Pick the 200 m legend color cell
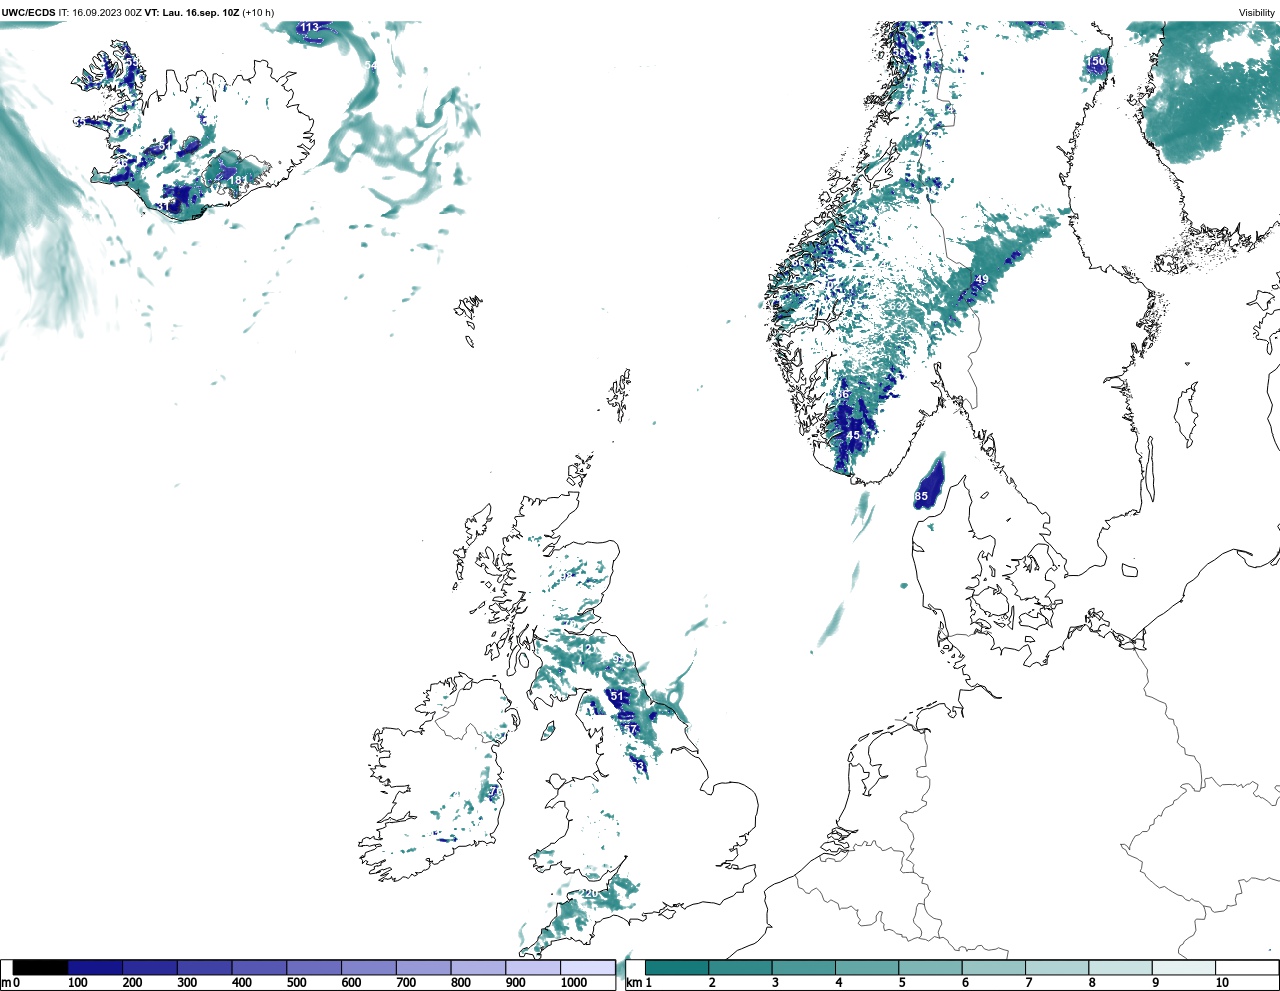 pyautogui.click(x=150, y=968)
